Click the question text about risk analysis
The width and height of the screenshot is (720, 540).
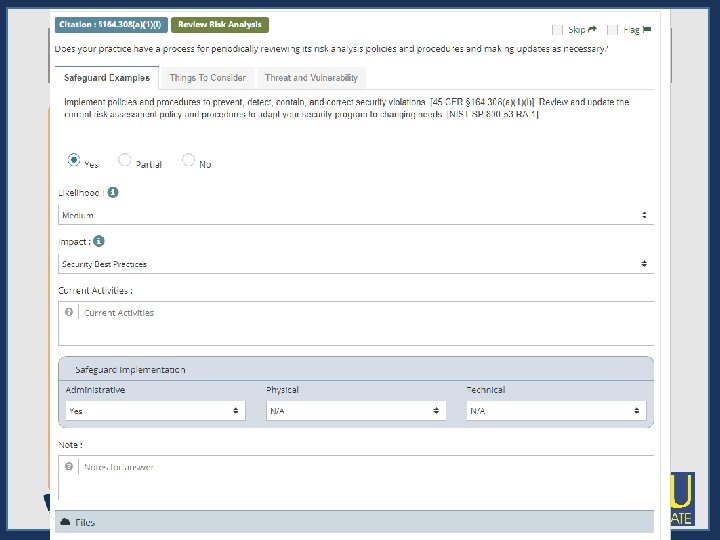coord(332,49)
